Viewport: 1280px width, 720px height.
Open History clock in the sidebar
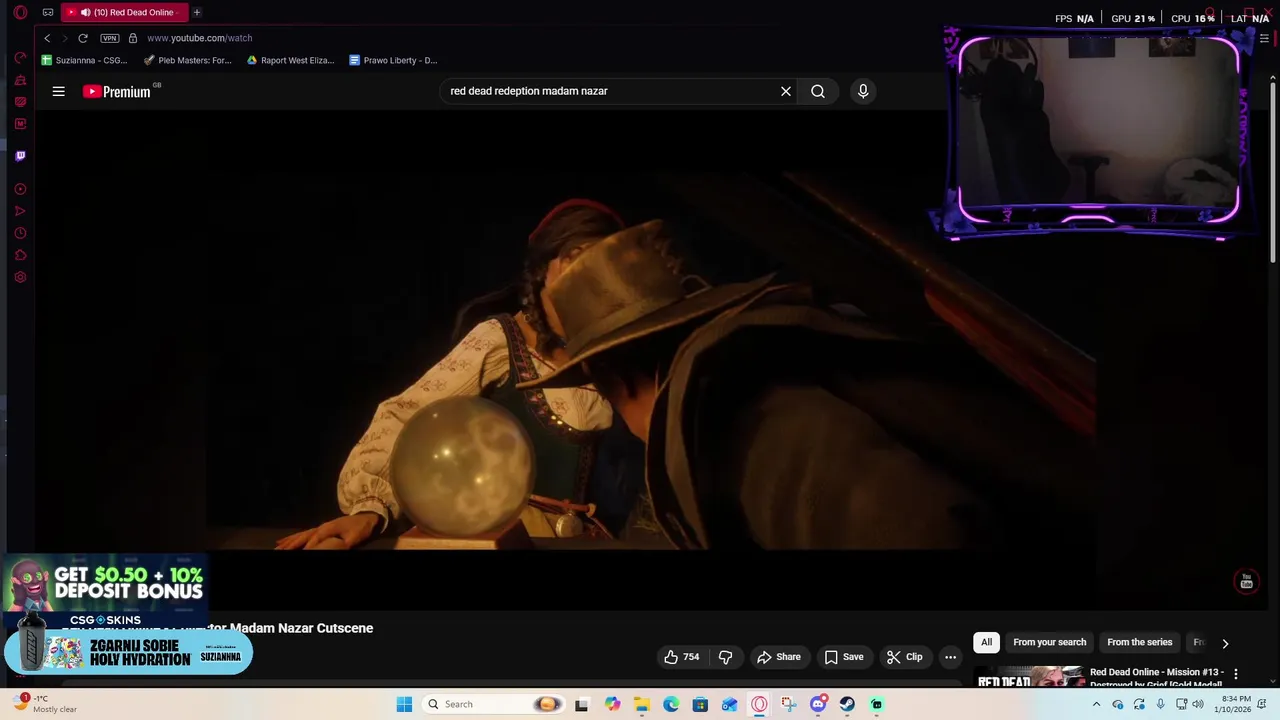tap(20, 233)
